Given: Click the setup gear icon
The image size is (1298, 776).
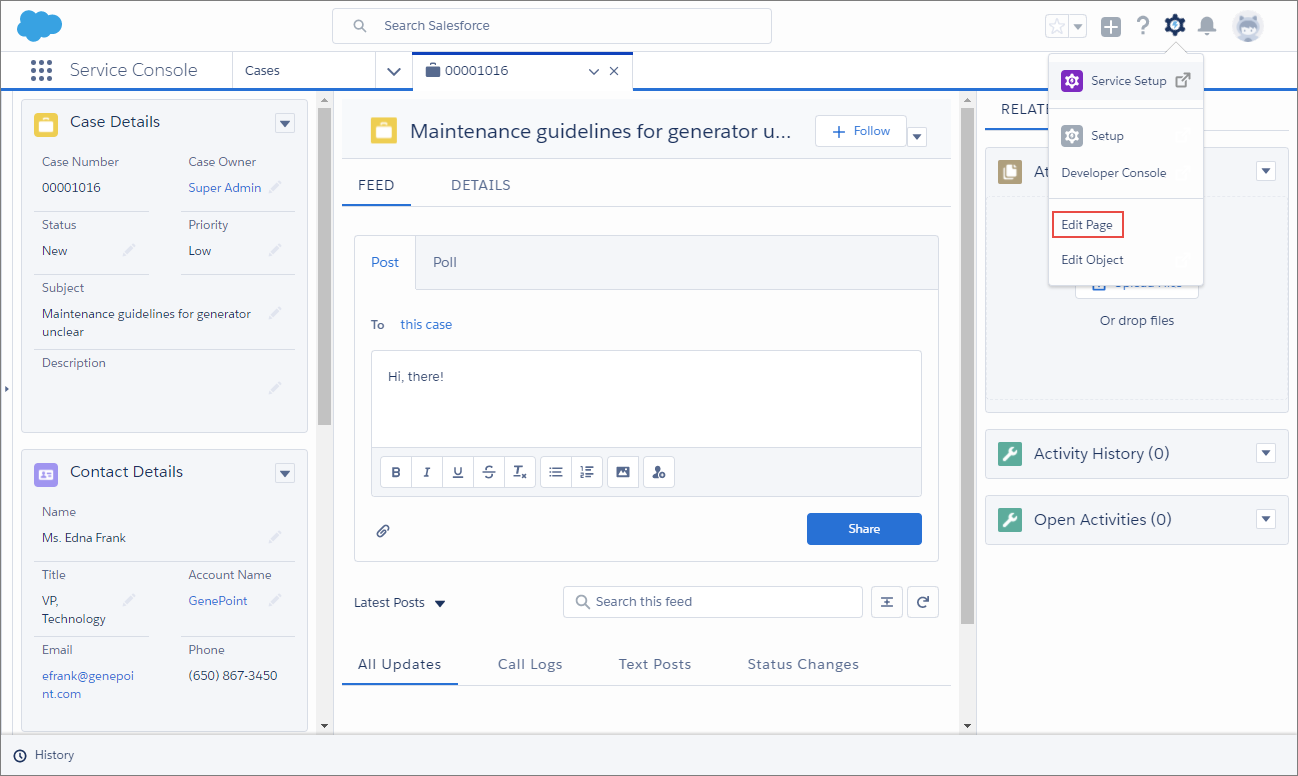Looking at the screenshot, I should click(1175, 26).
